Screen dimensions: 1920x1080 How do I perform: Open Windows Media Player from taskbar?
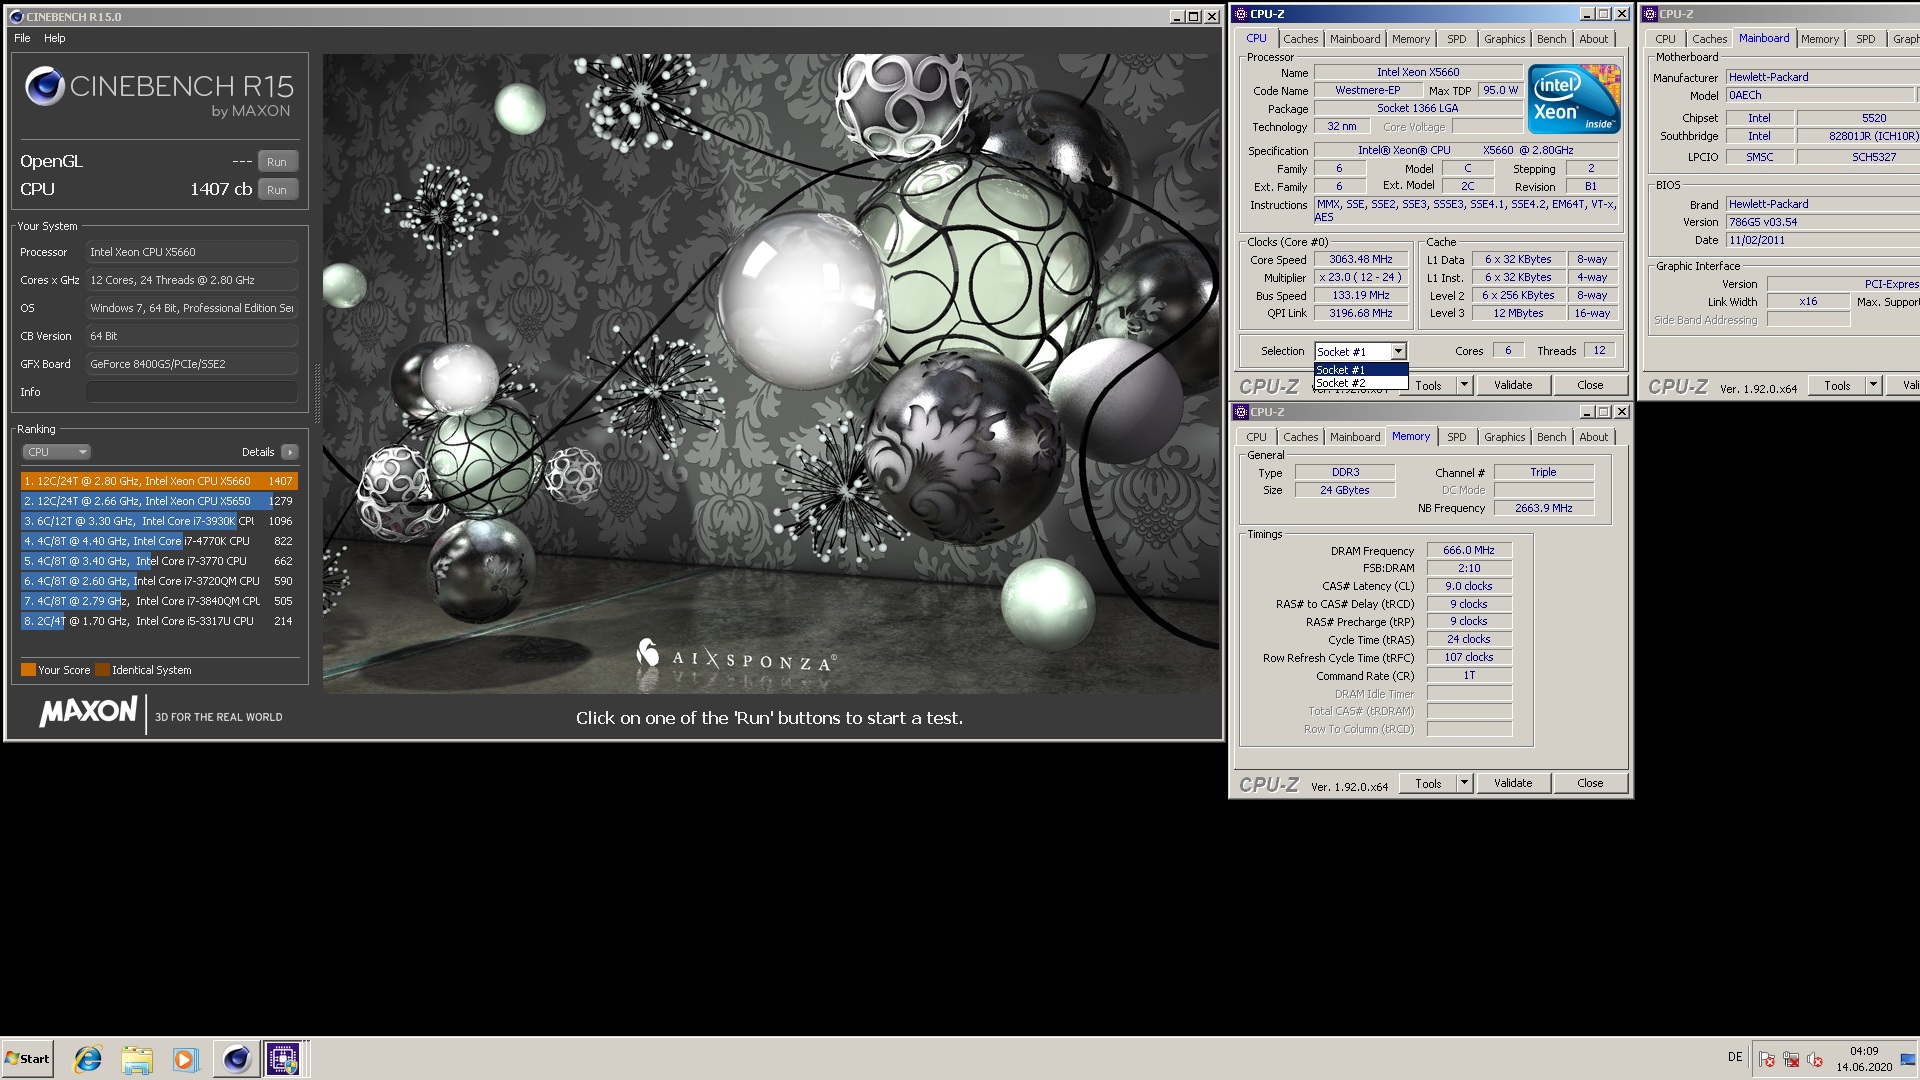[x=185, y=1058]
